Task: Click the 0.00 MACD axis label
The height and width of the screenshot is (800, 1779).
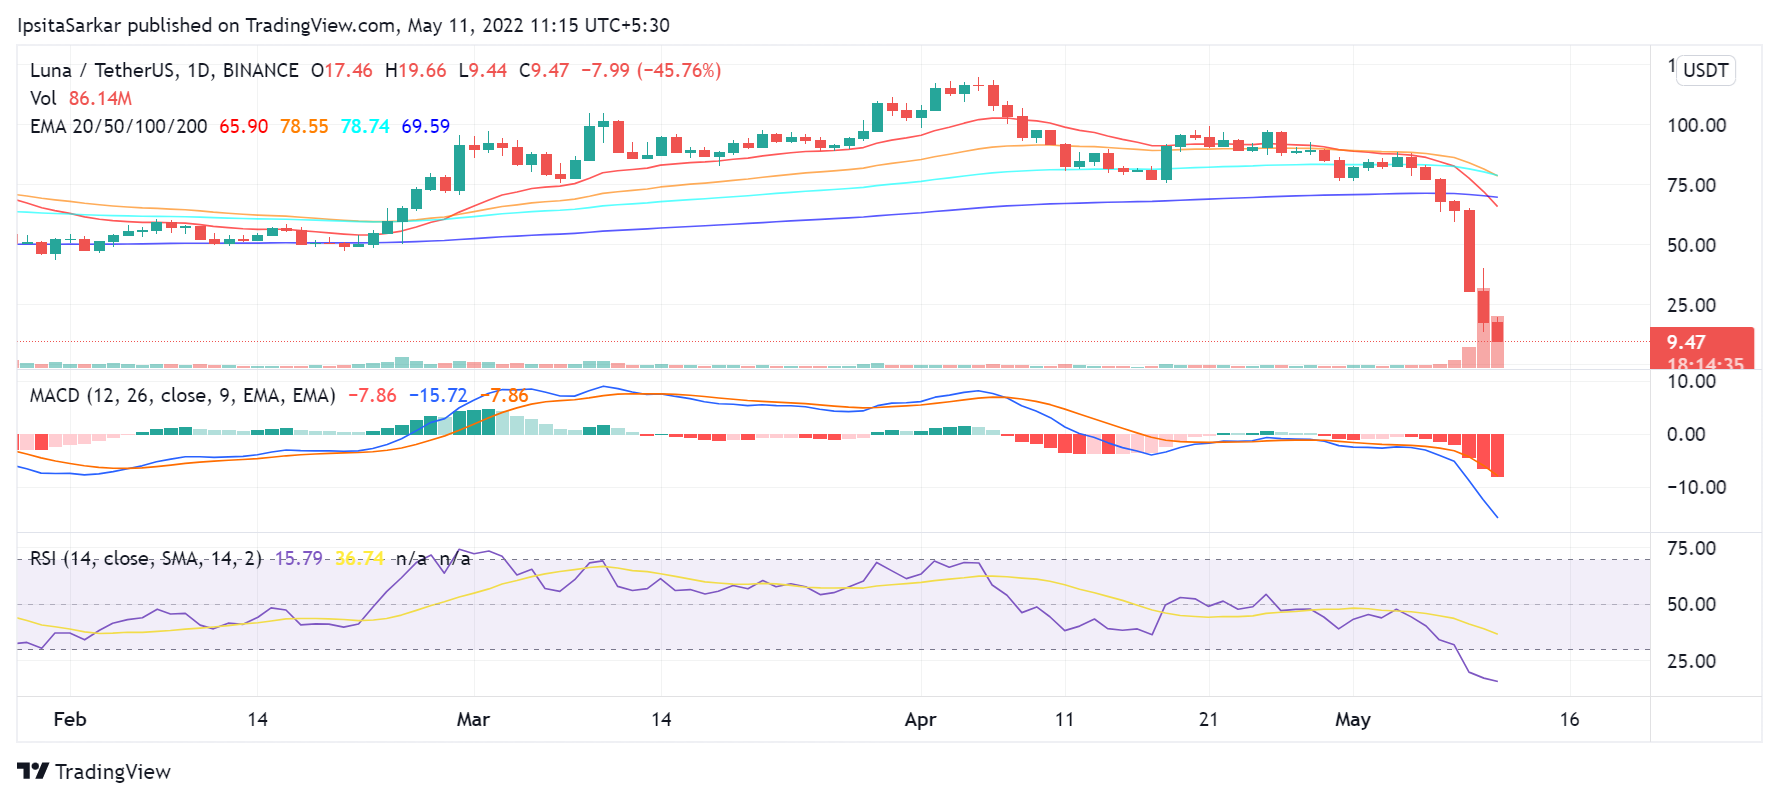Action: coord(1686,434)
